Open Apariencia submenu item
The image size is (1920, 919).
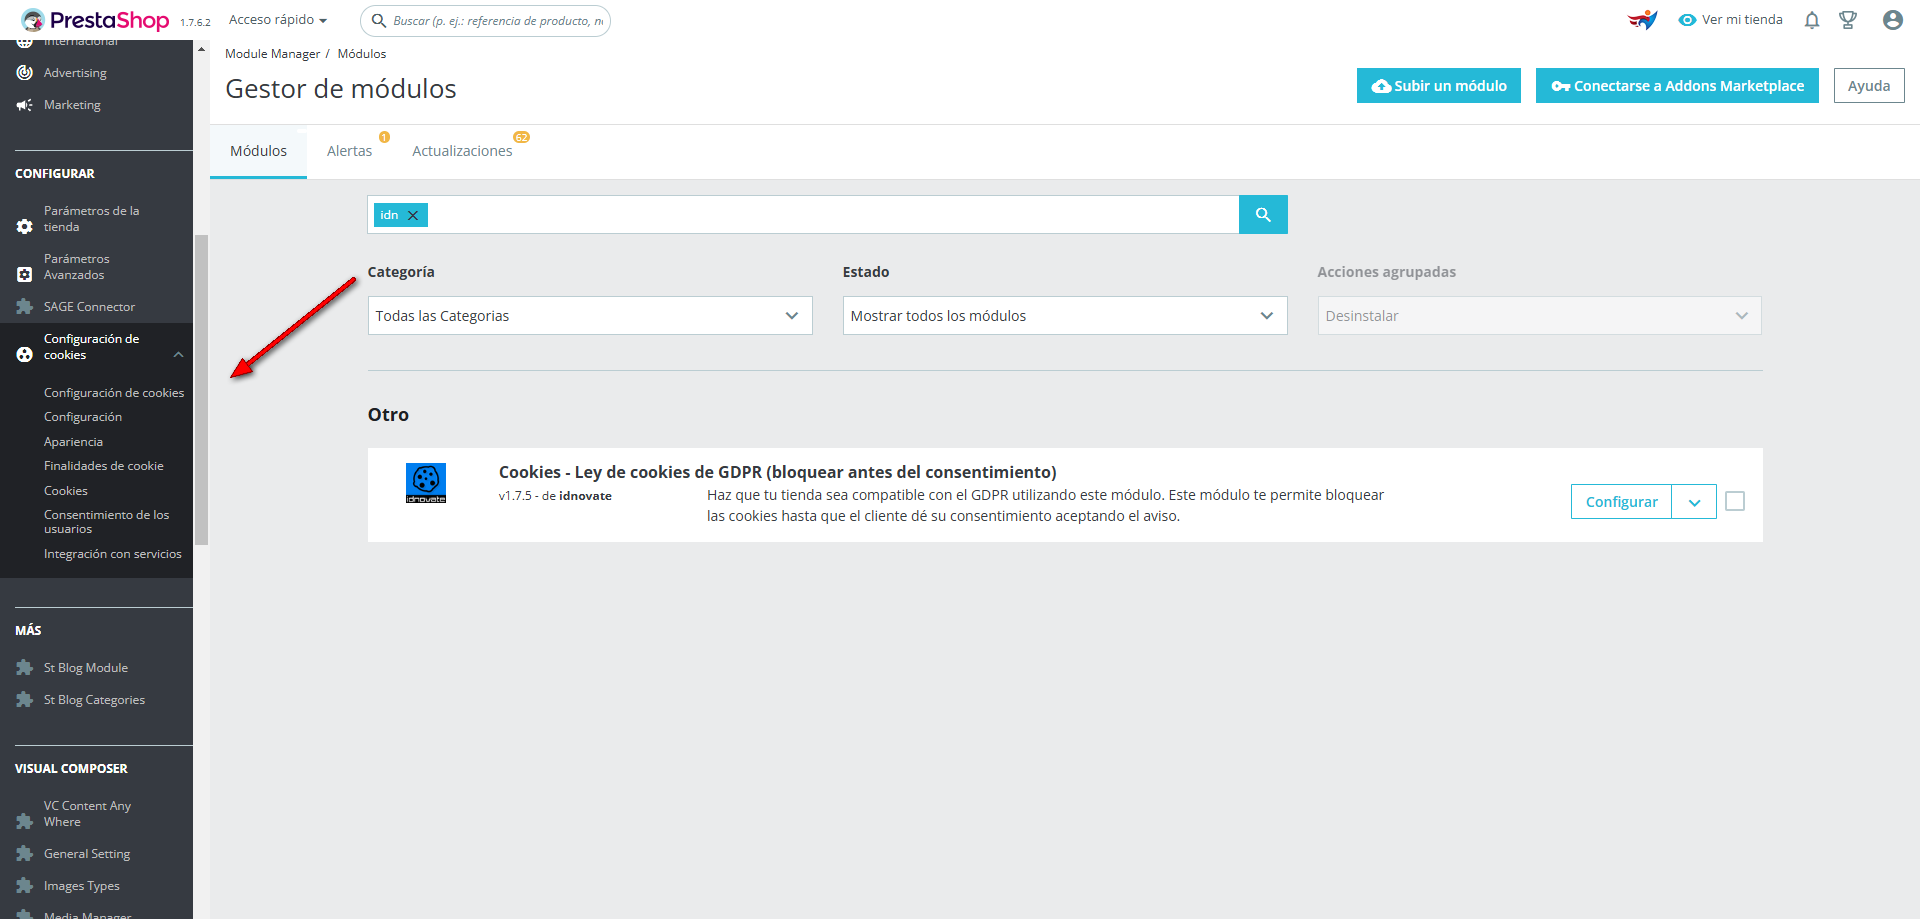(73, 442)
